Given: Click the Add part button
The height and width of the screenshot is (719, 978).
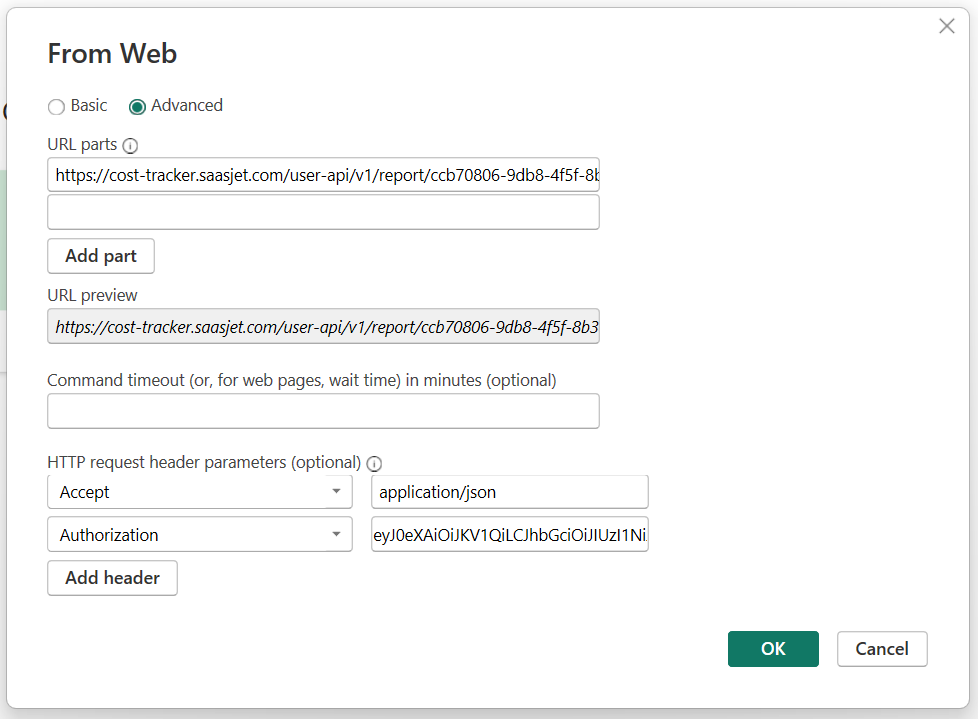Looking at the screenshot, I should (x=100, y=256).
